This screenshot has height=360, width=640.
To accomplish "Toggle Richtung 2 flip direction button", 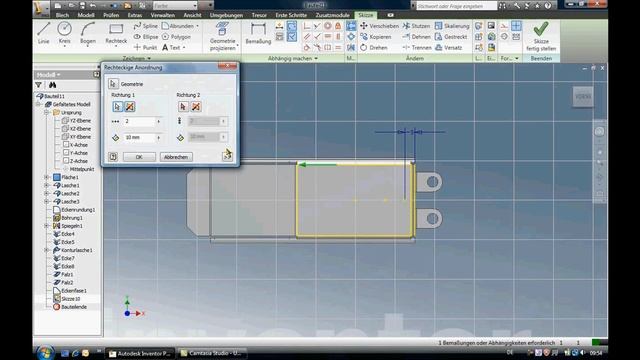I will [x=196, y=107].
